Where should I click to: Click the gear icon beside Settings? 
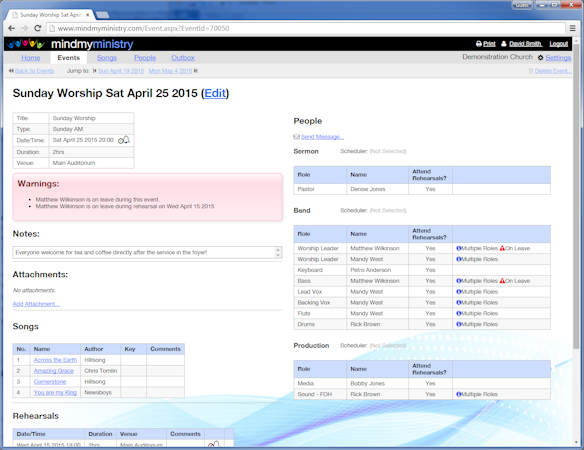(540, 58)
